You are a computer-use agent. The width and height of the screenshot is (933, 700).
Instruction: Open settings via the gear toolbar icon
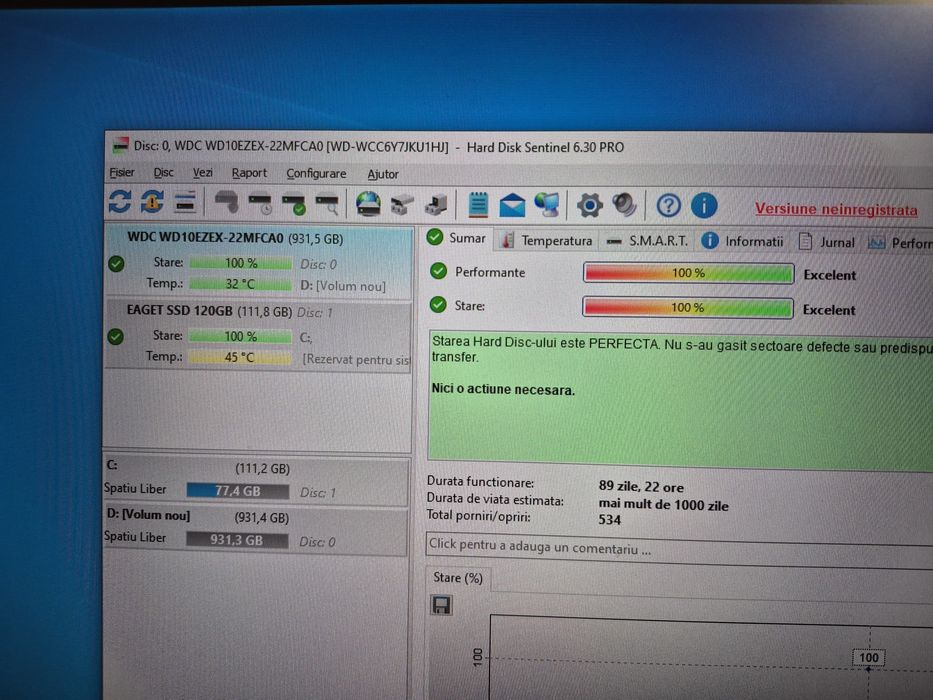coord(589,206)
